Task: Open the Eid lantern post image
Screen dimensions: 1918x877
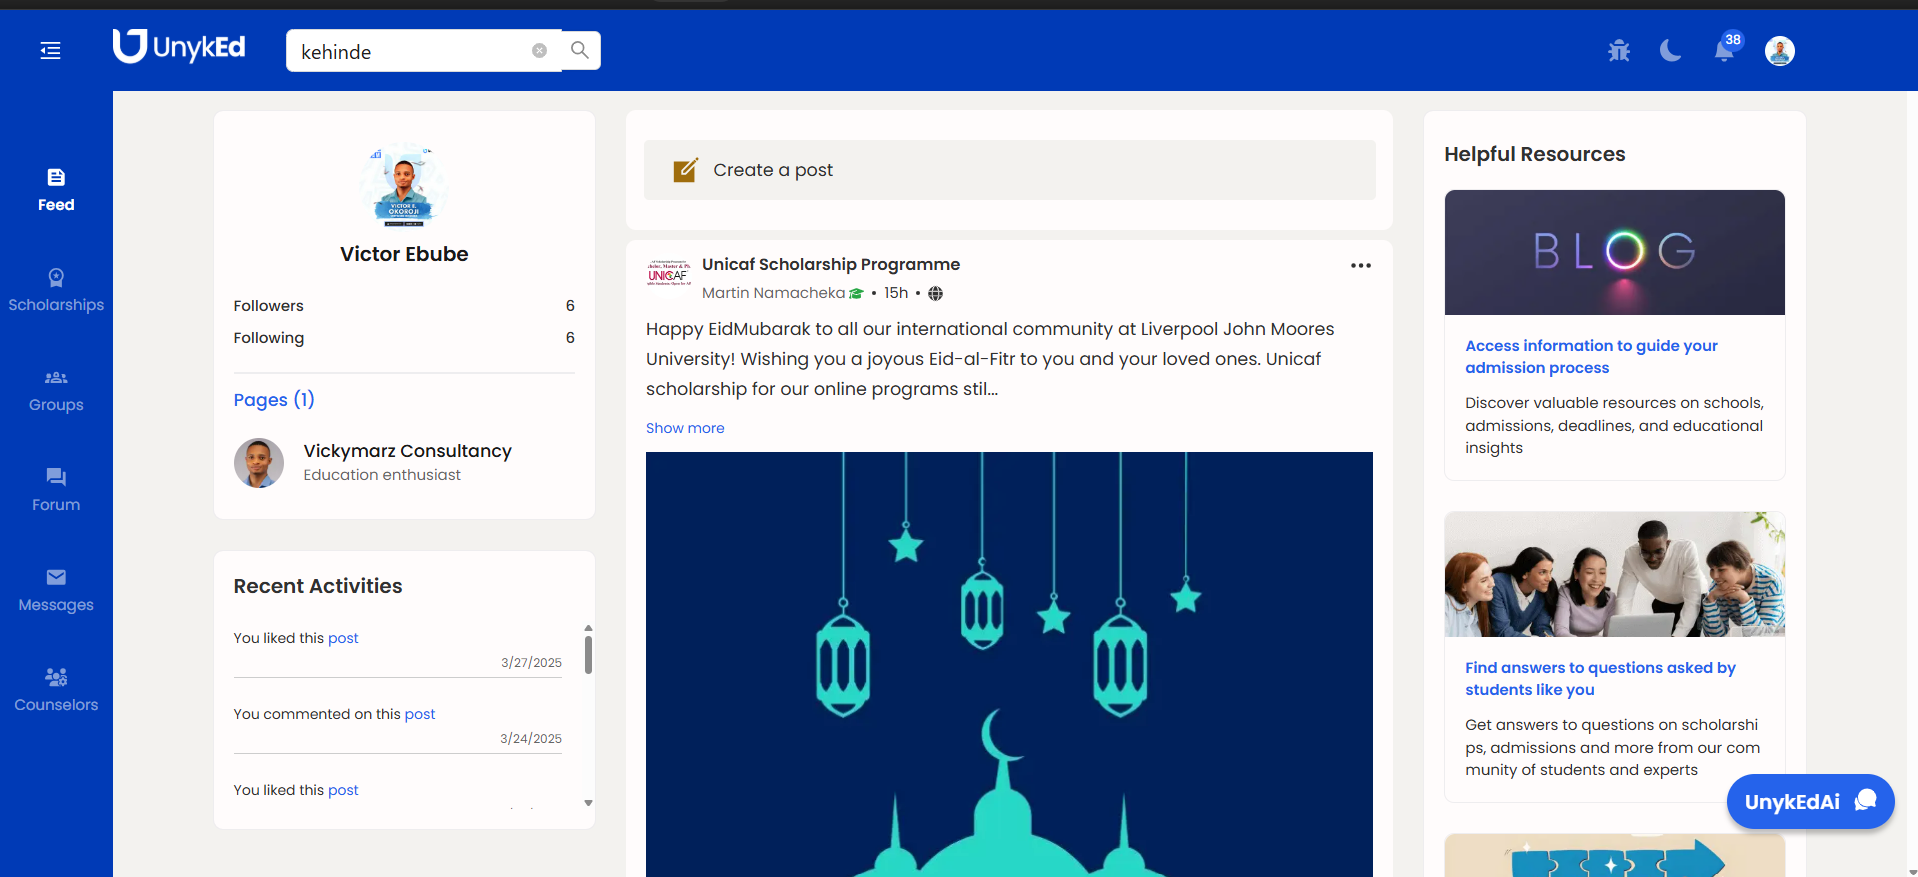Action: [x=1009, y=664]
